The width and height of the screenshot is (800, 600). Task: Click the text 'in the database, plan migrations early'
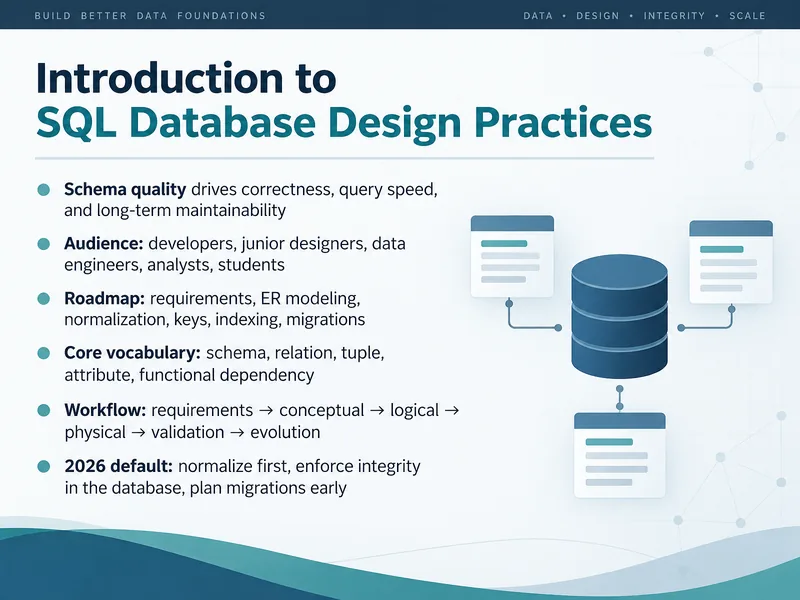[206, 488]
